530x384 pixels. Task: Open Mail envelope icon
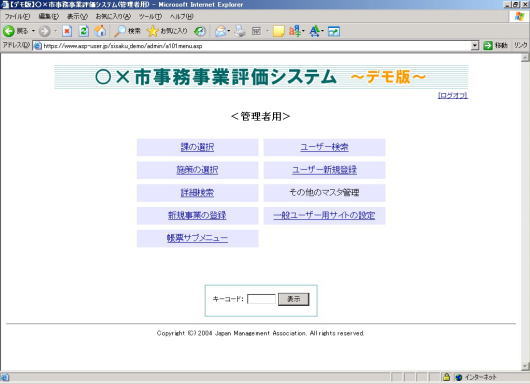[220, 31]
